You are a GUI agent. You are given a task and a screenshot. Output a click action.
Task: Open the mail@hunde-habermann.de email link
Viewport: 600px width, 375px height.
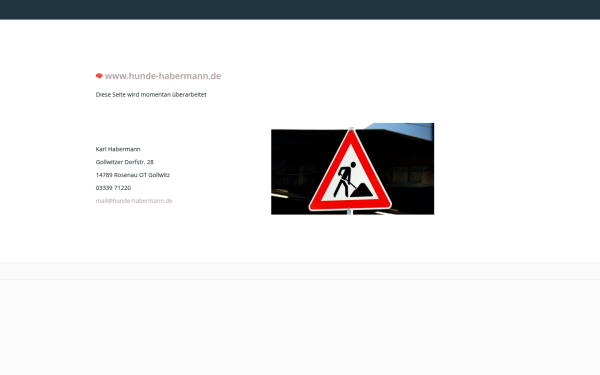[134, 201]
